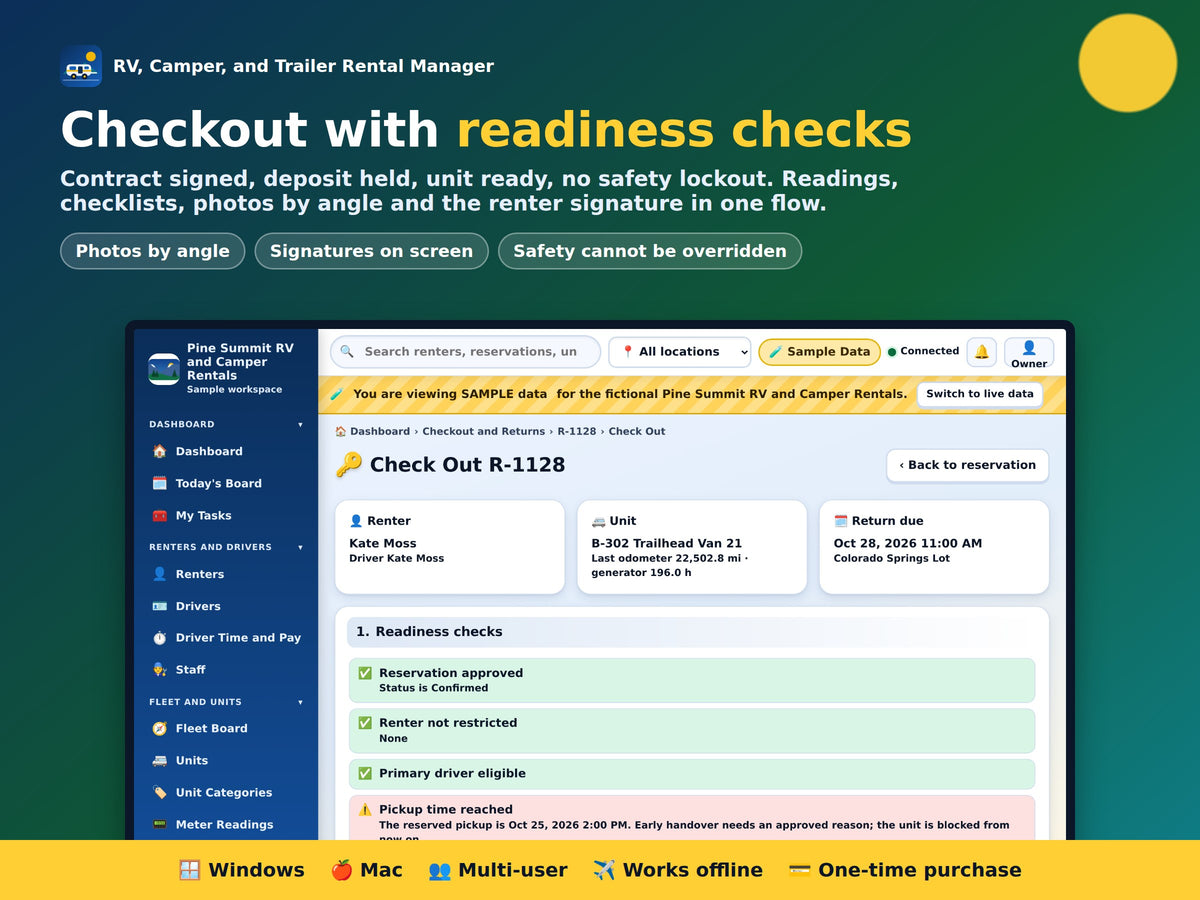This screenshot has height=900, width=1200.
Task: Open Driver Time and Pay
Action: pyautogui.click(x=226, y=638)
